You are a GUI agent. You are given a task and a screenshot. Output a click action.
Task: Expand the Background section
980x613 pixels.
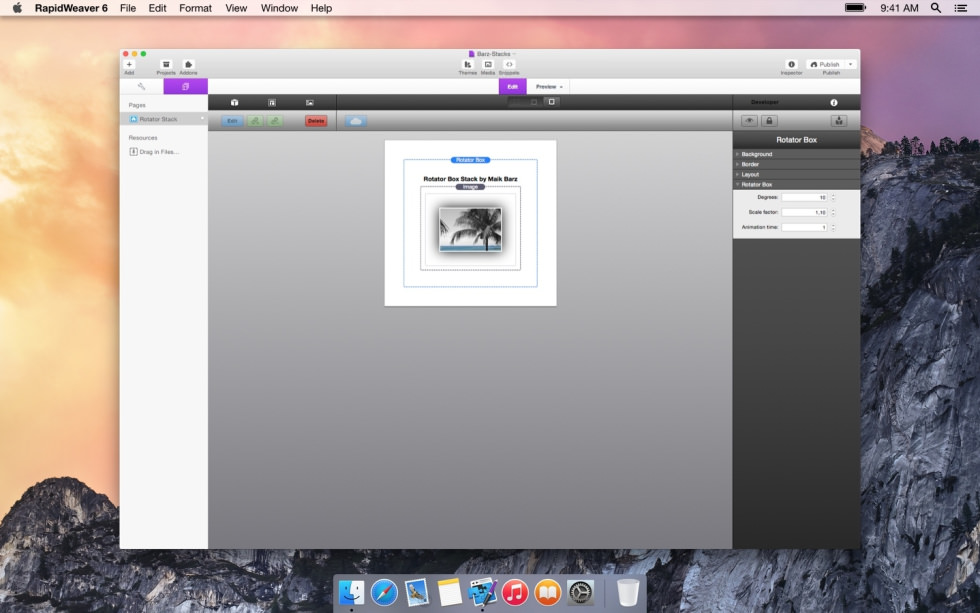[x=796, y=154]
